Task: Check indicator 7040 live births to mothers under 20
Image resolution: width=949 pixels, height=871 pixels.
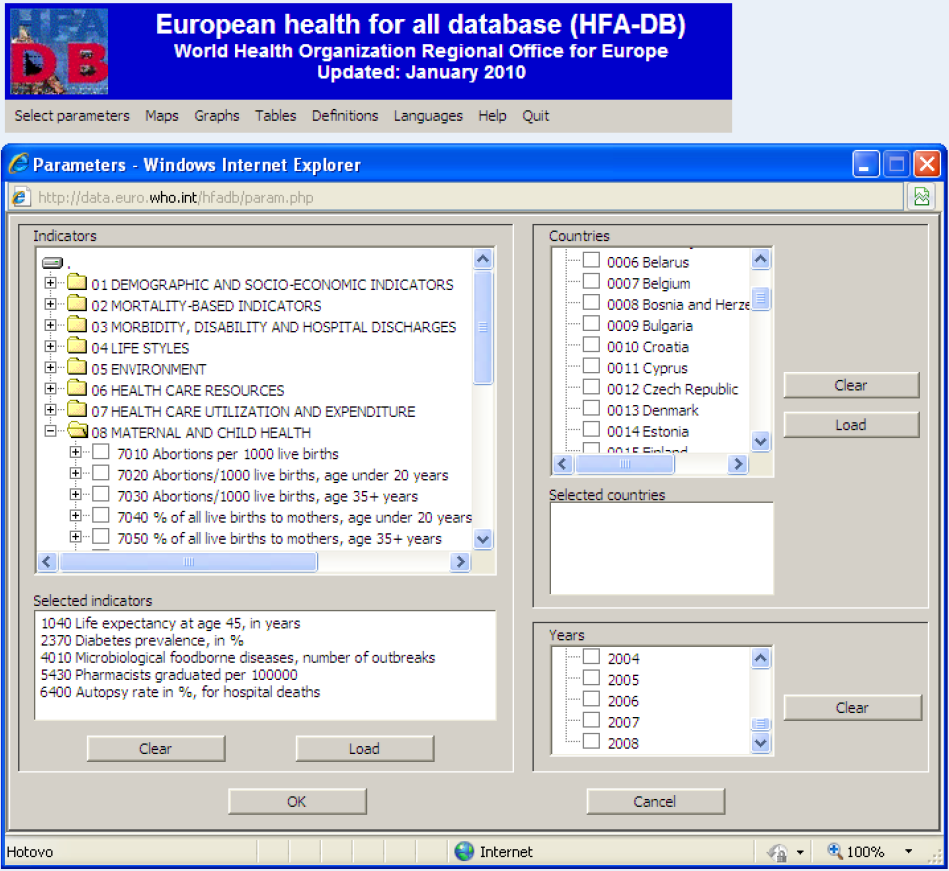Action: pos(101,515)
